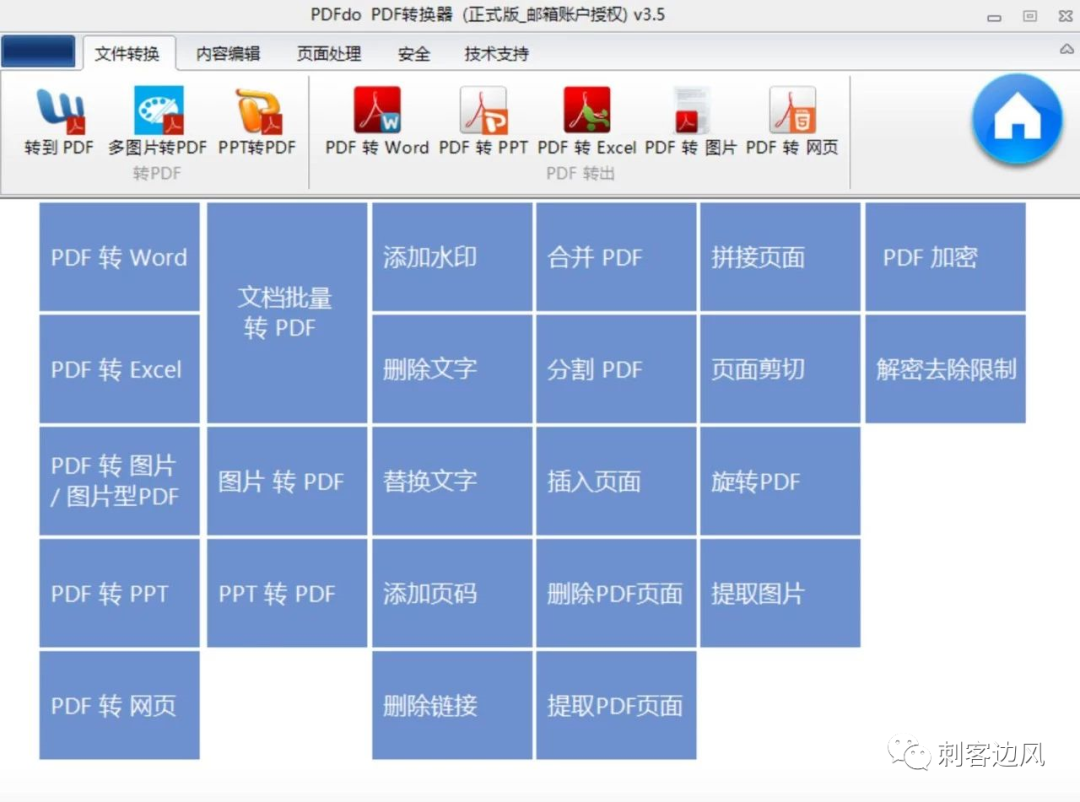The height and width of the screenshot is (802, 1080).
Task: Close the PDFdo window
Action: tap(1066, 16)
